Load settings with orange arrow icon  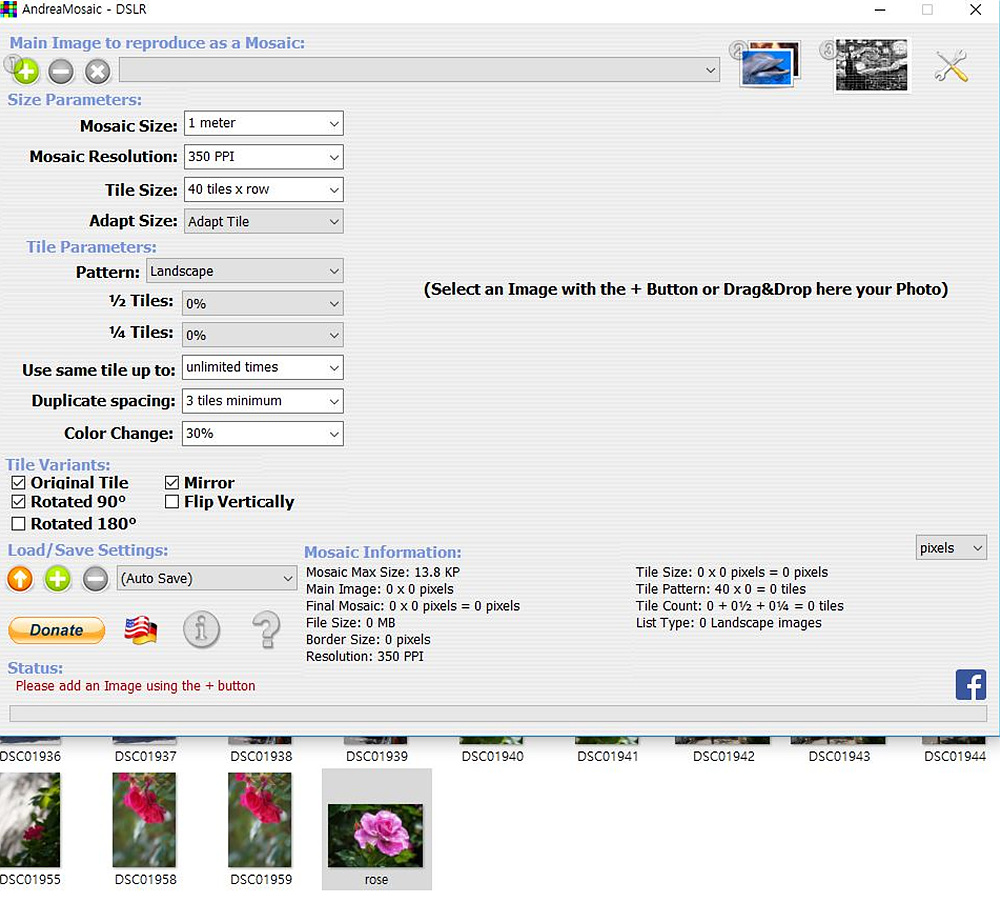20,579
